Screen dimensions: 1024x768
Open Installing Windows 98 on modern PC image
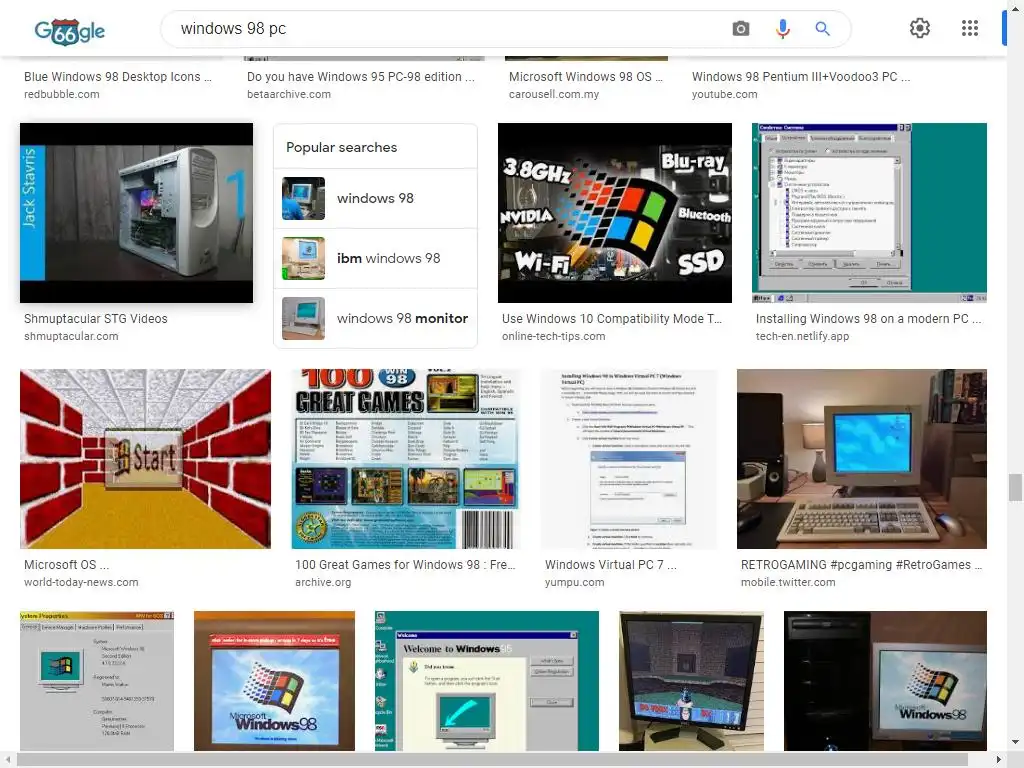[x=869, y=213]
